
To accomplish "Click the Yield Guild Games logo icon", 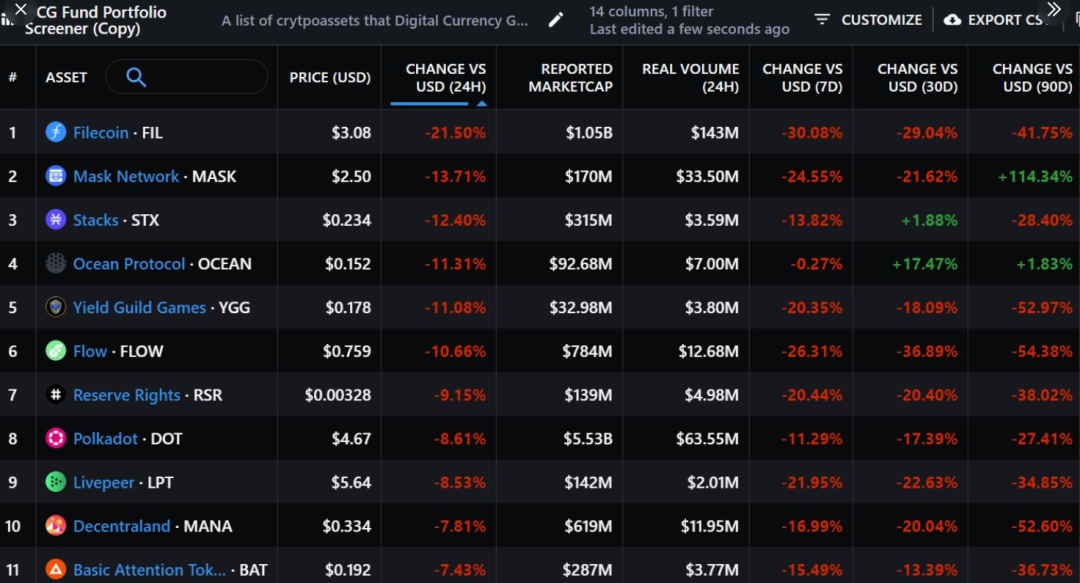I will 56,307.
